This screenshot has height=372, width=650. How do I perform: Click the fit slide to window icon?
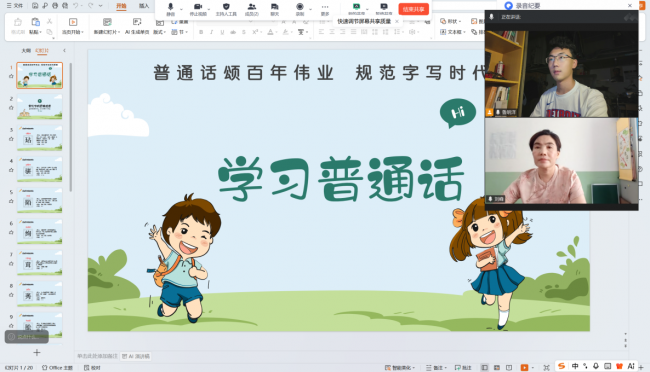(547, 367)
